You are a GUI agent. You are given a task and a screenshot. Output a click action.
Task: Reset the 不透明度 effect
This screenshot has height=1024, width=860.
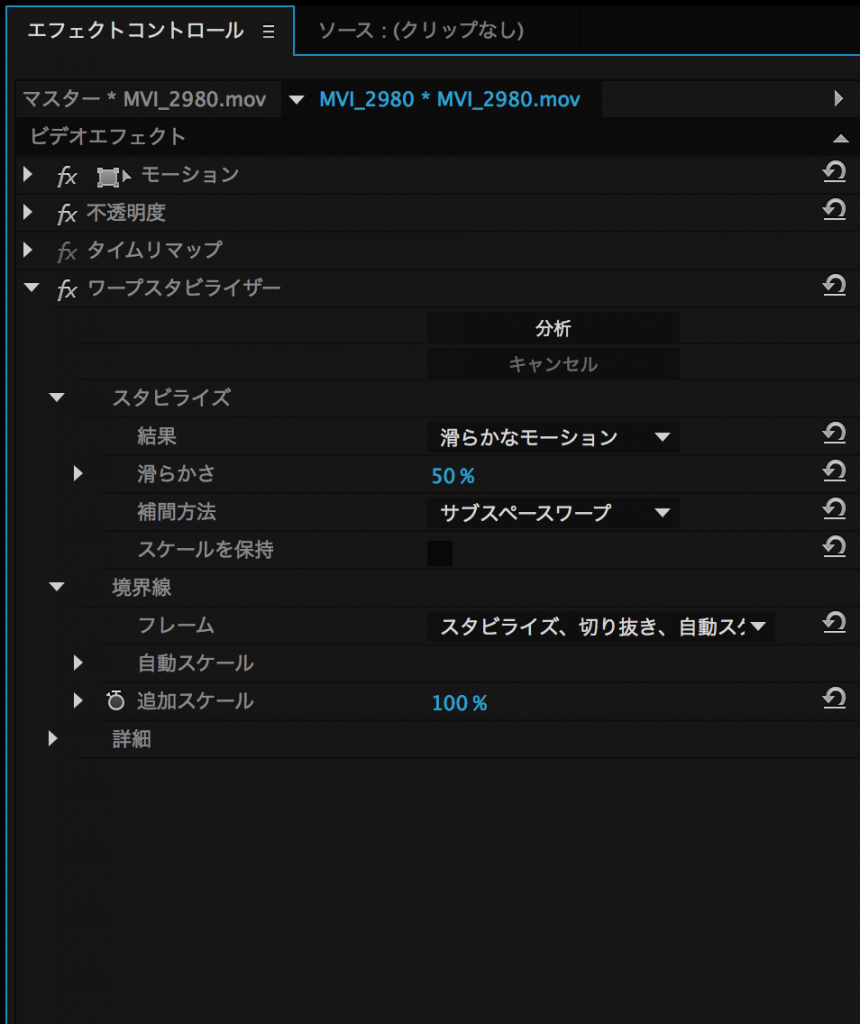click(x=834, y=211)
